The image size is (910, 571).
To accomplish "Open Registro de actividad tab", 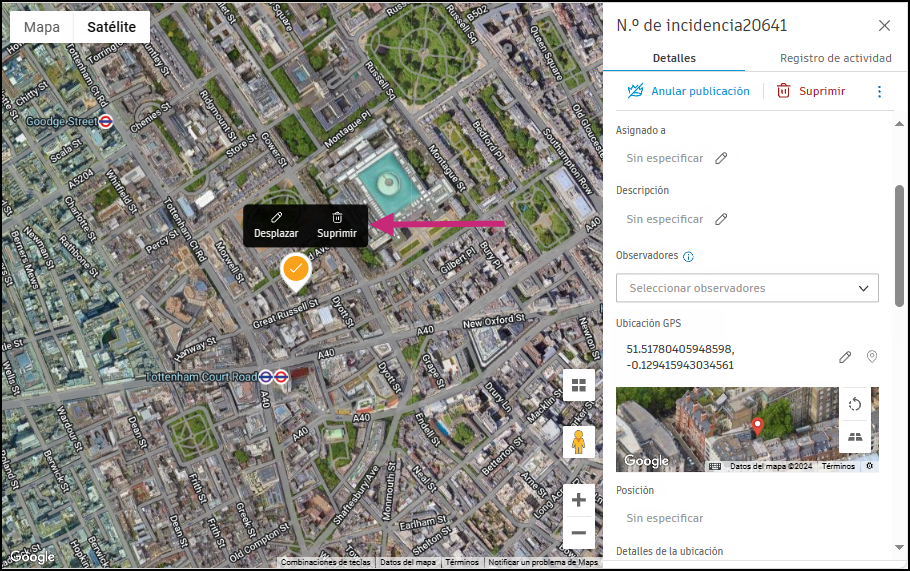I will point(835,58).
